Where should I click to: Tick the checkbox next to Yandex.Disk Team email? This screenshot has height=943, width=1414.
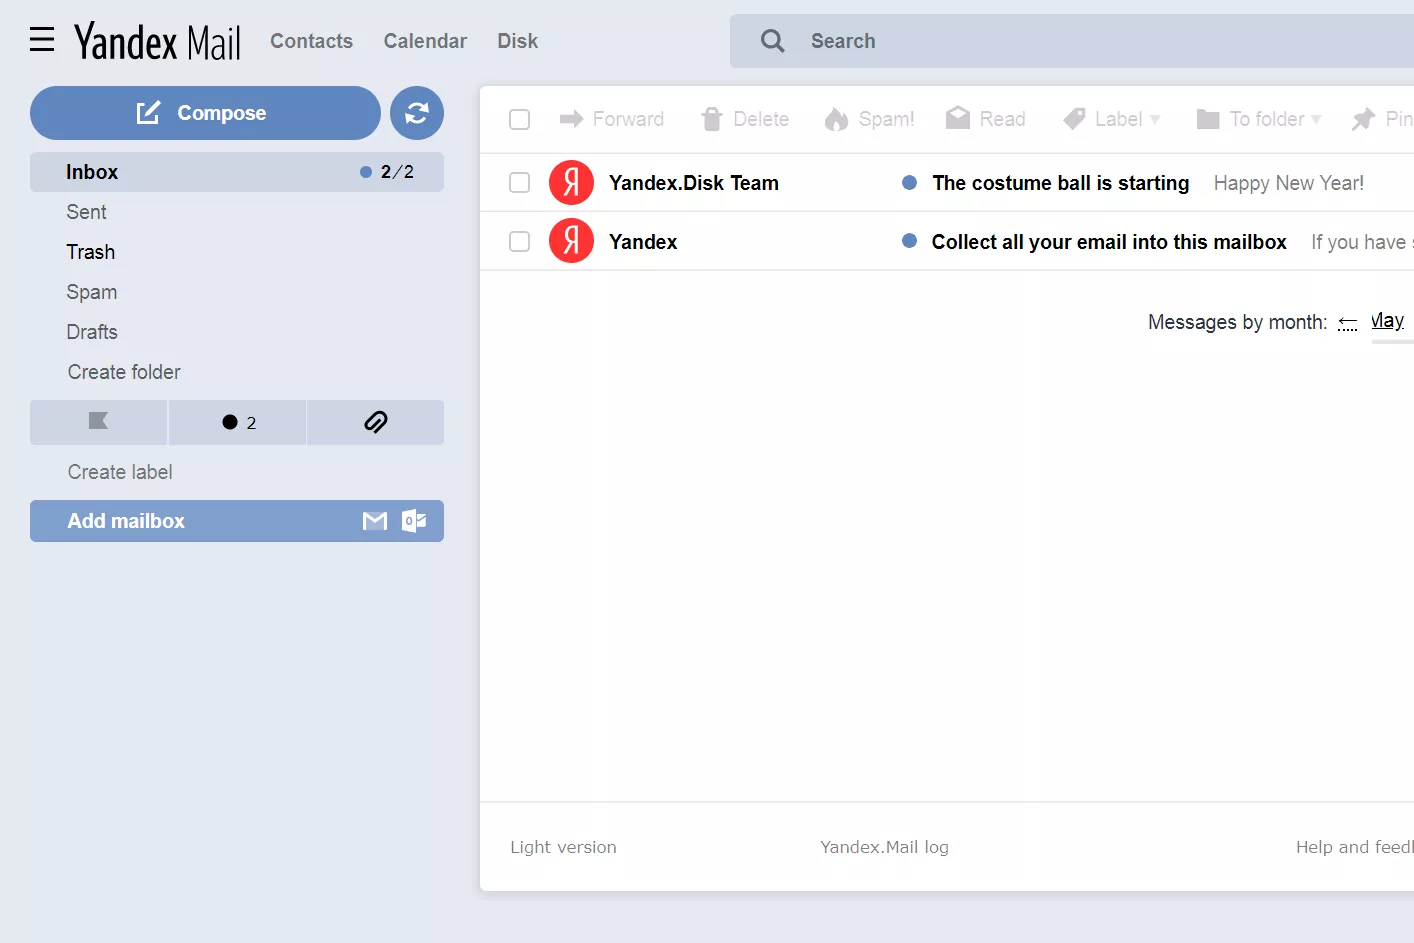[519, 182]
